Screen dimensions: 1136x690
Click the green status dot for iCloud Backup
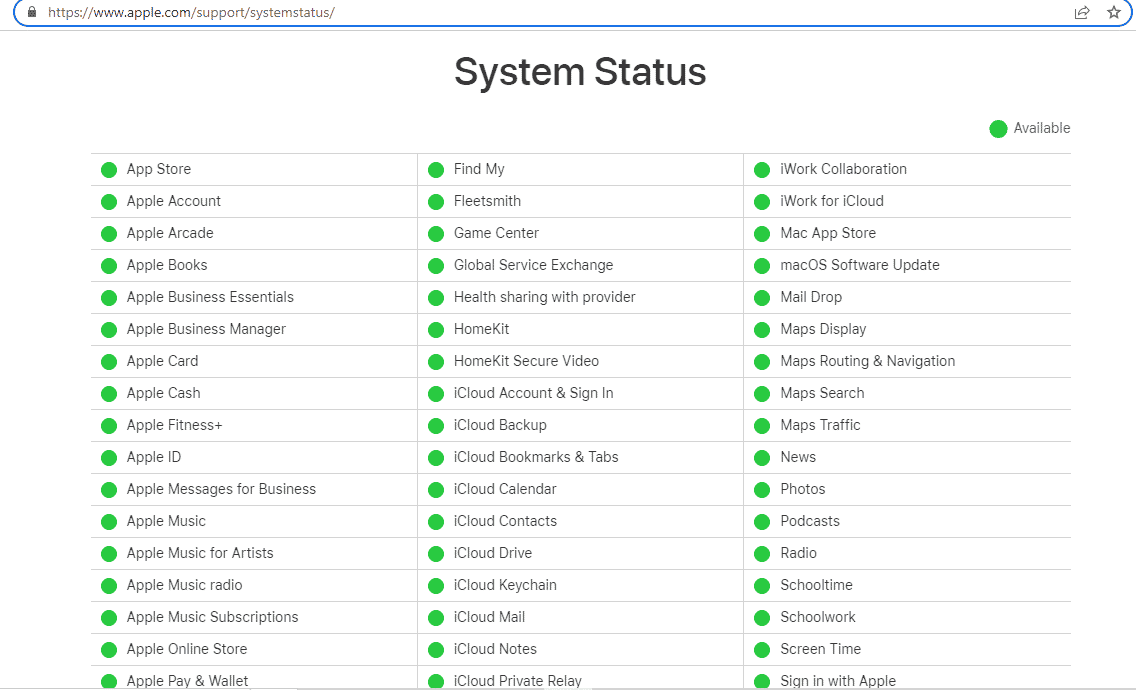pyautogui.click(x=436, y=426)
